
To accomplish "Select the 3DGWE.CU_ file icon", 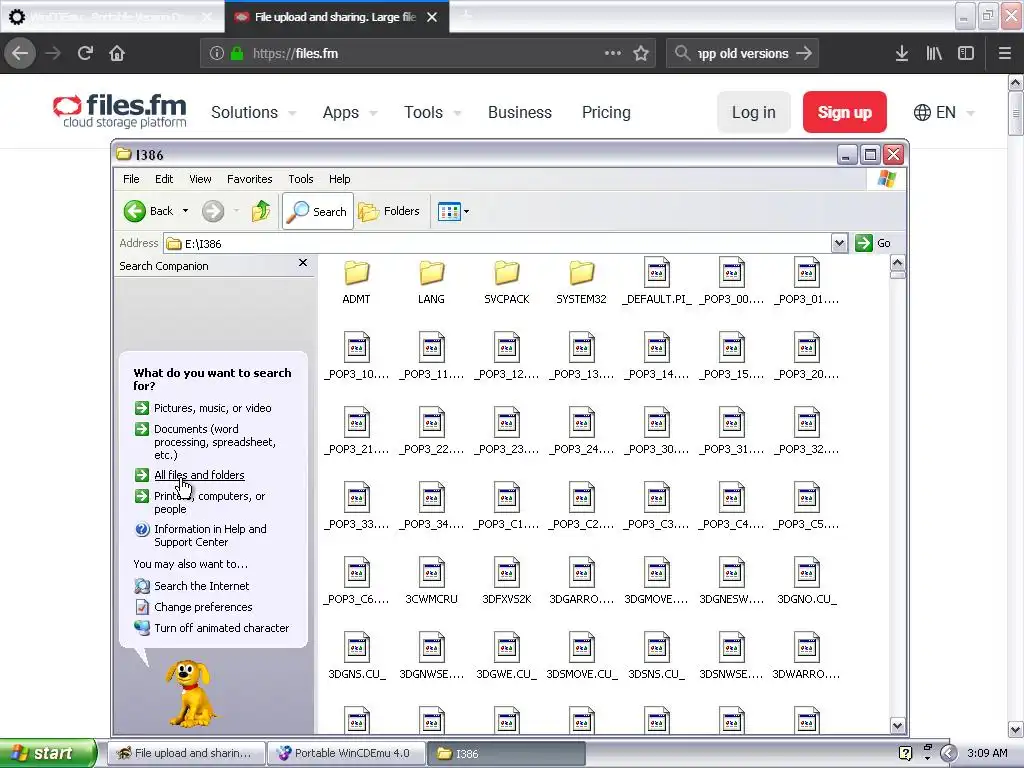I will pos(507,647).
